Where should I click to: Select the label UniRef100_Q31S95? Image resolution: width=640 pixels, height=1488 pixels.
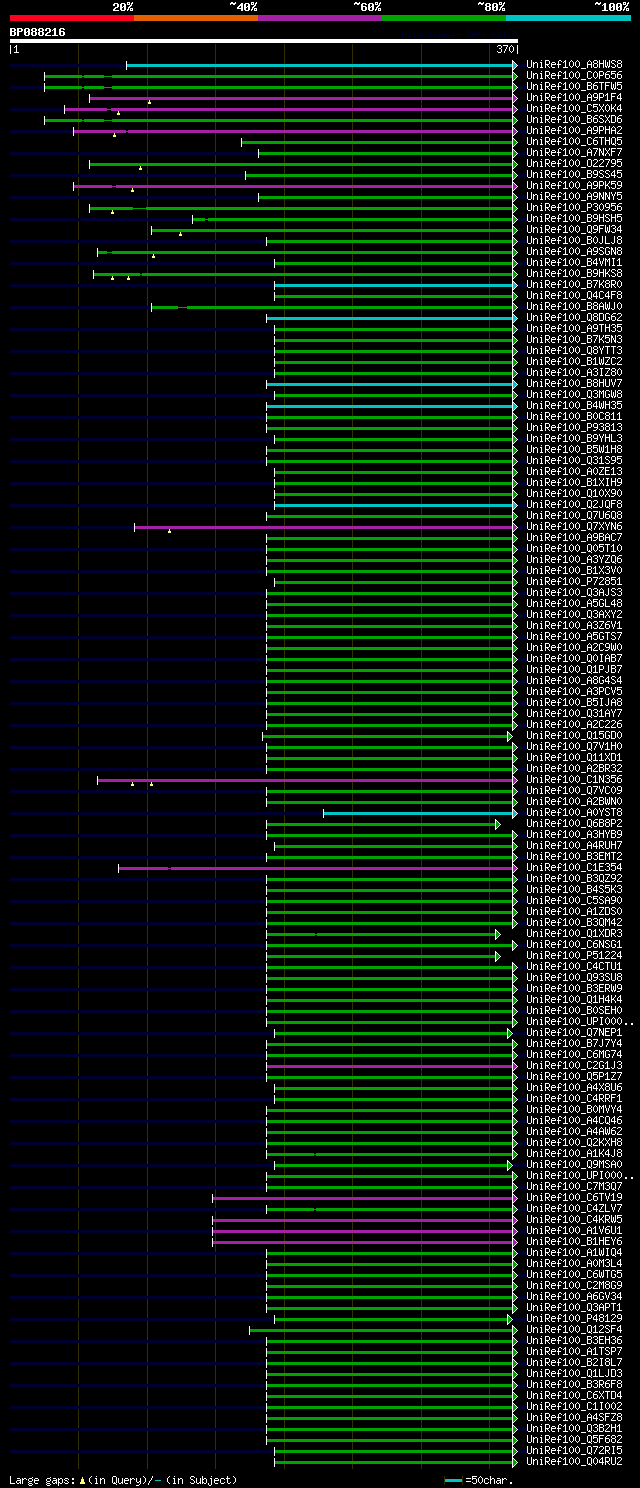[574, 461]
